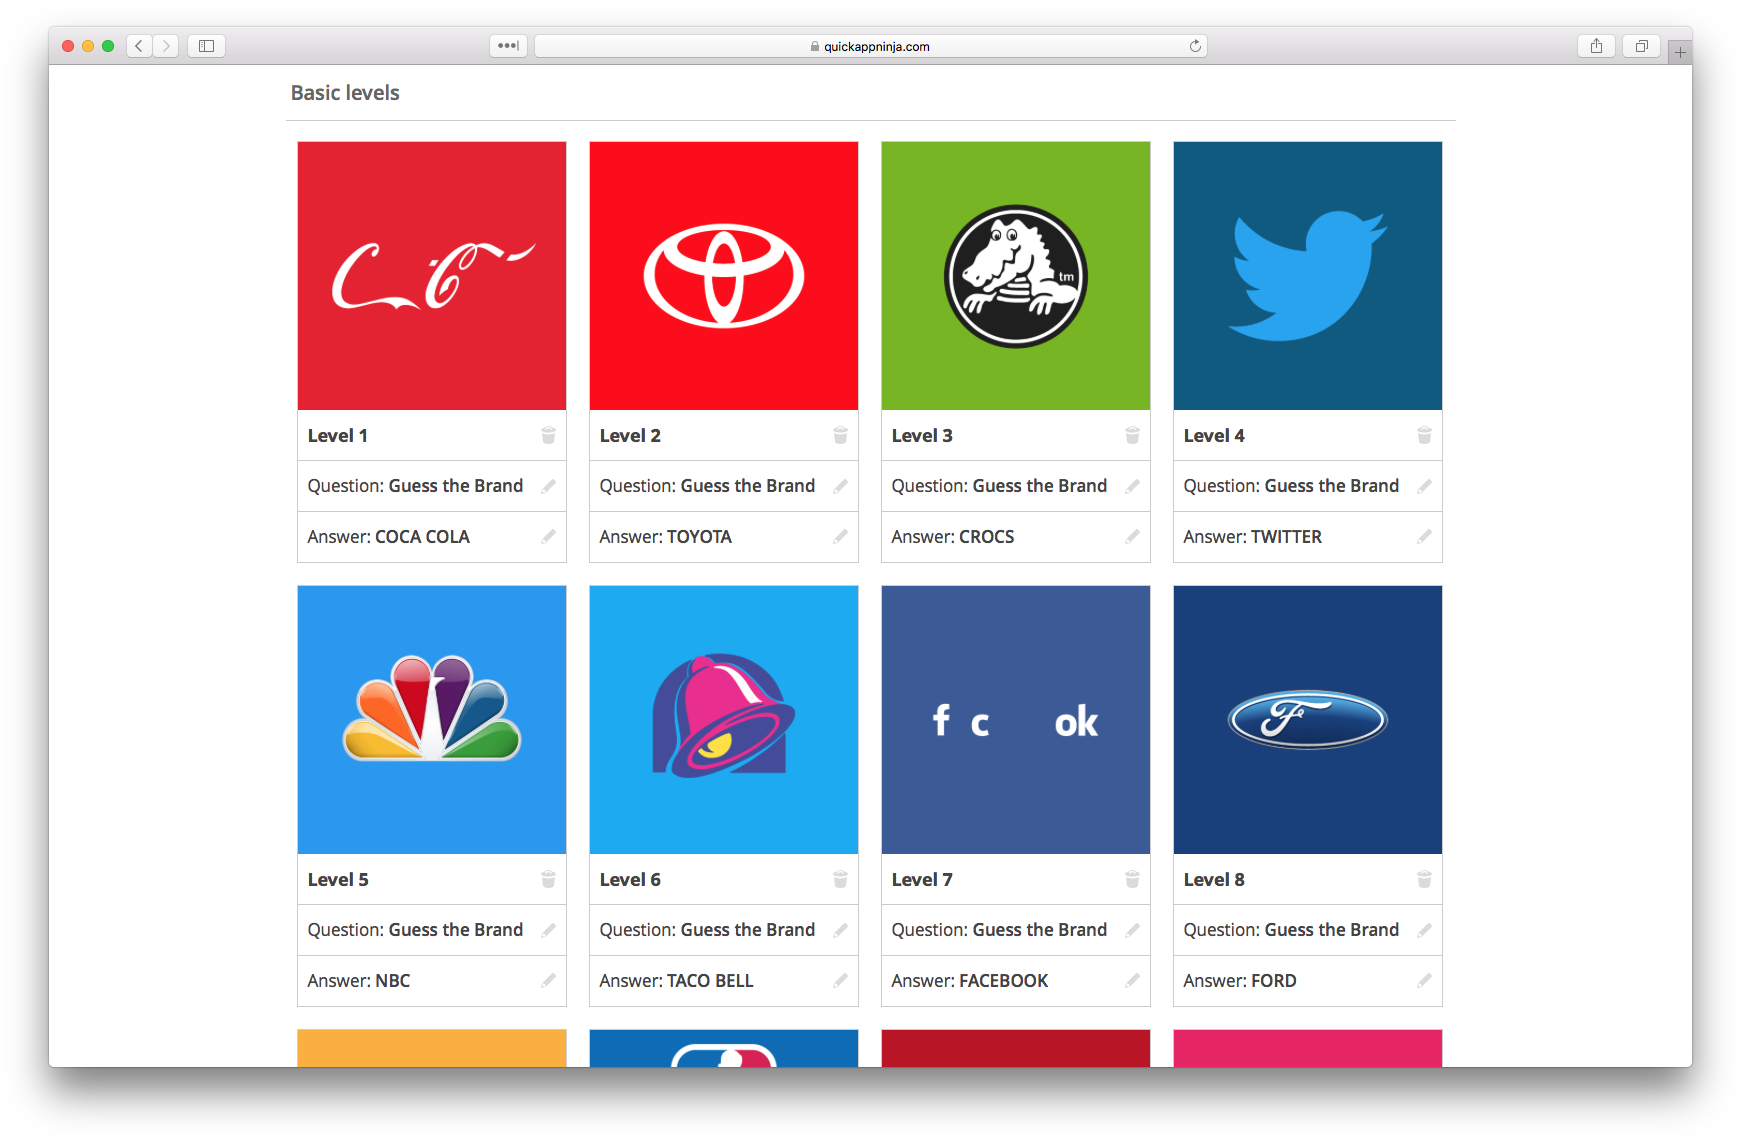Delete Level 6 using the trash icon

pyautogui.click(x=840, y=879)
